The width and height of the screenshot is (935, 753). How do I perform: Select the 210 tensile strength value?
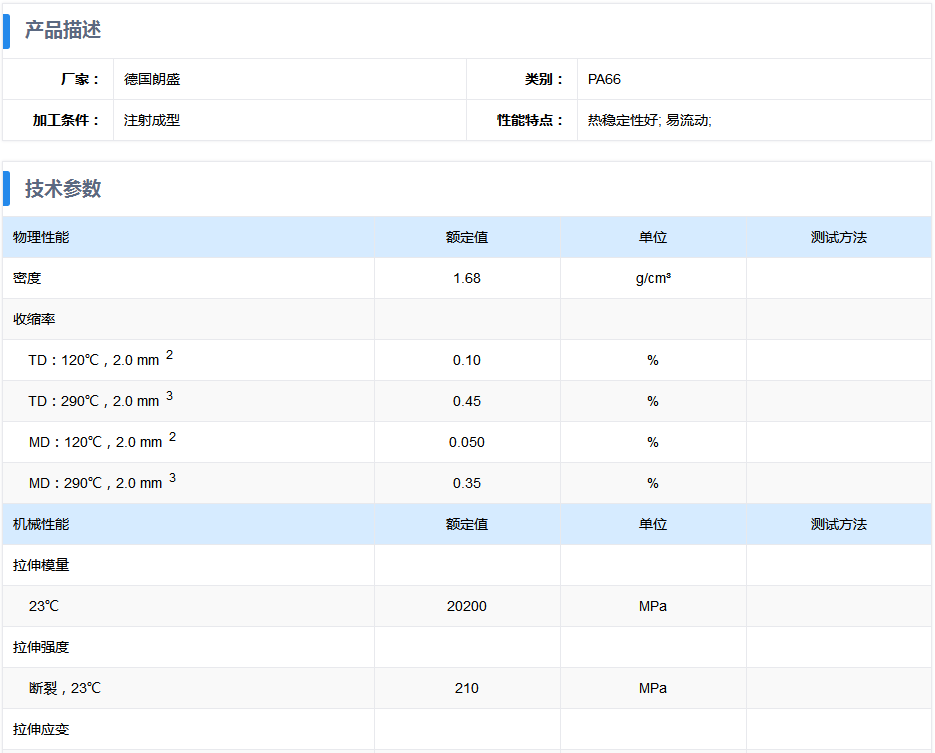tap(467, 688)
